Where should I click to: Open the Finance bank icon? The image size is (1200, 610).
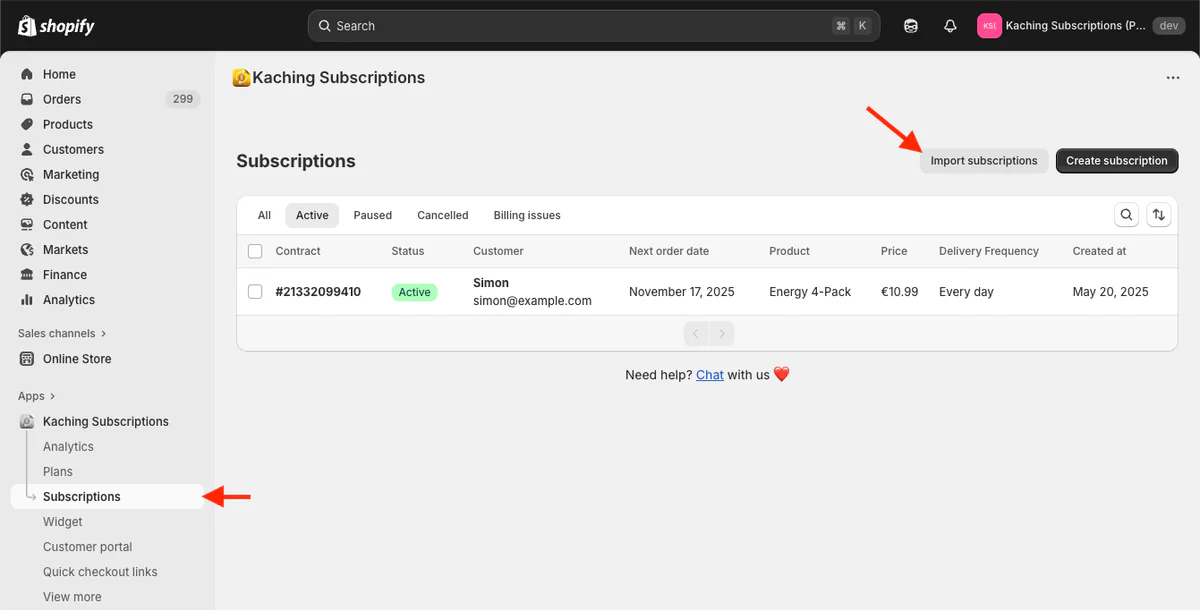click(x=27, y=274)
